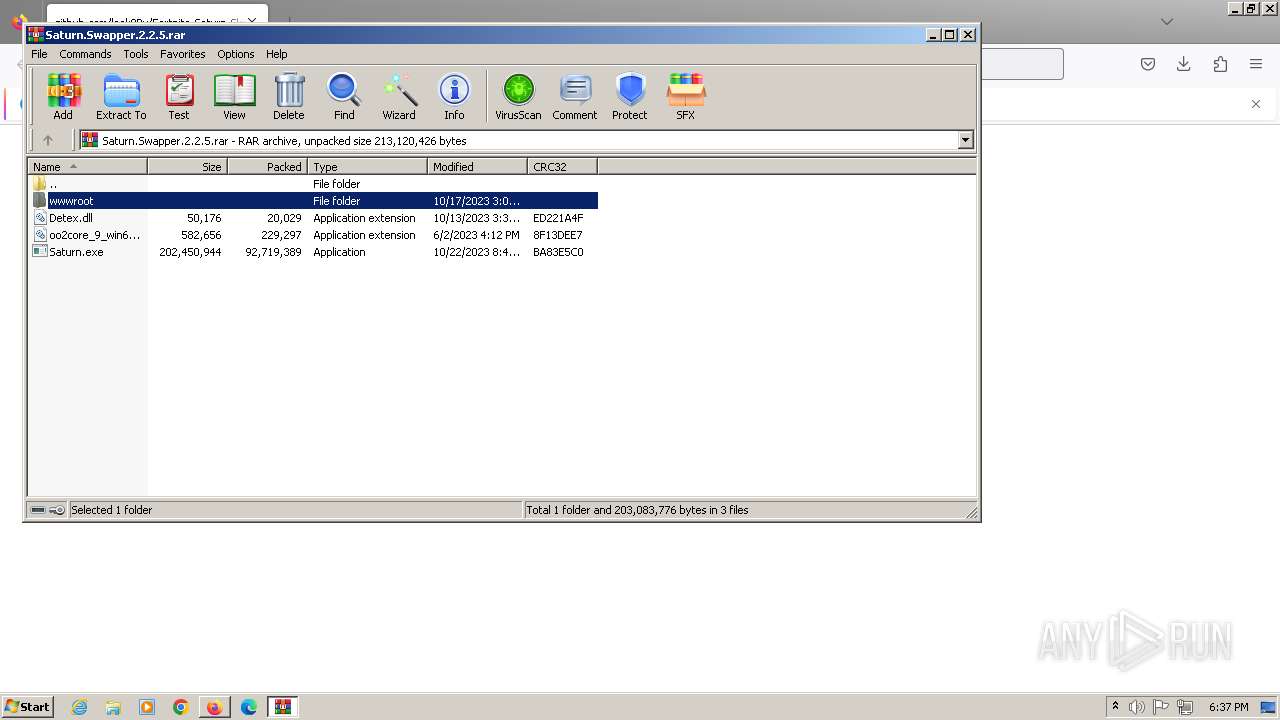Click the Delete trash can icon
Image resolution: width=1280 pixels, height=720 pixels.
(x=289, y=97)
